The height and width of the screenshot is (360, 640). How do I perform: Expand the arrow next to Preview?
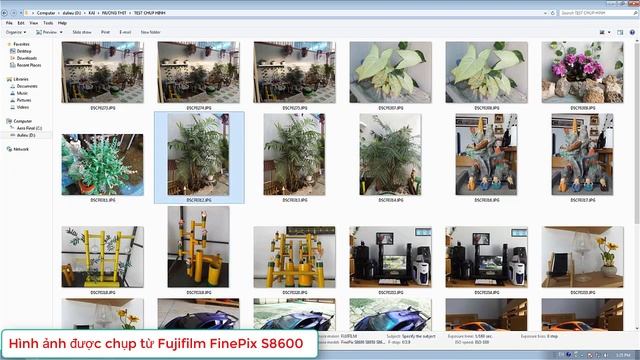point(61,32)
